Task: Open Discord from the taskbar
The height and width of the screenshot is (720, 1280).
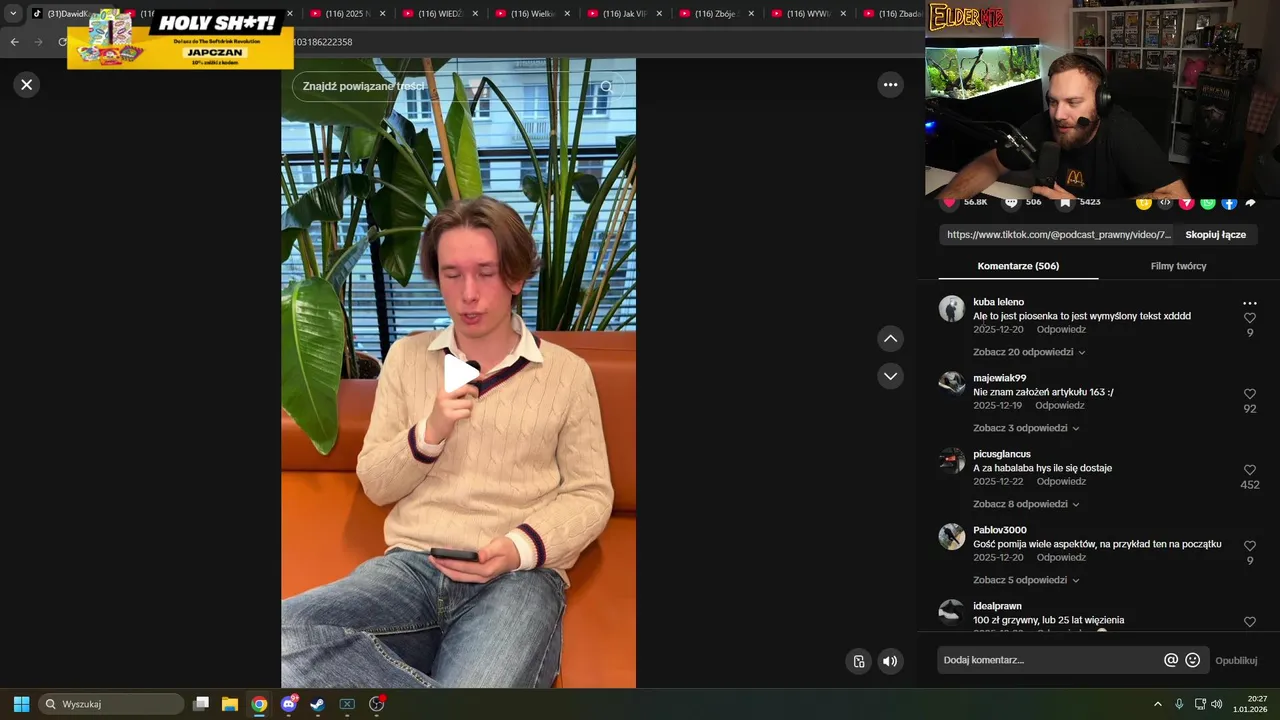Action: [289, 704]
